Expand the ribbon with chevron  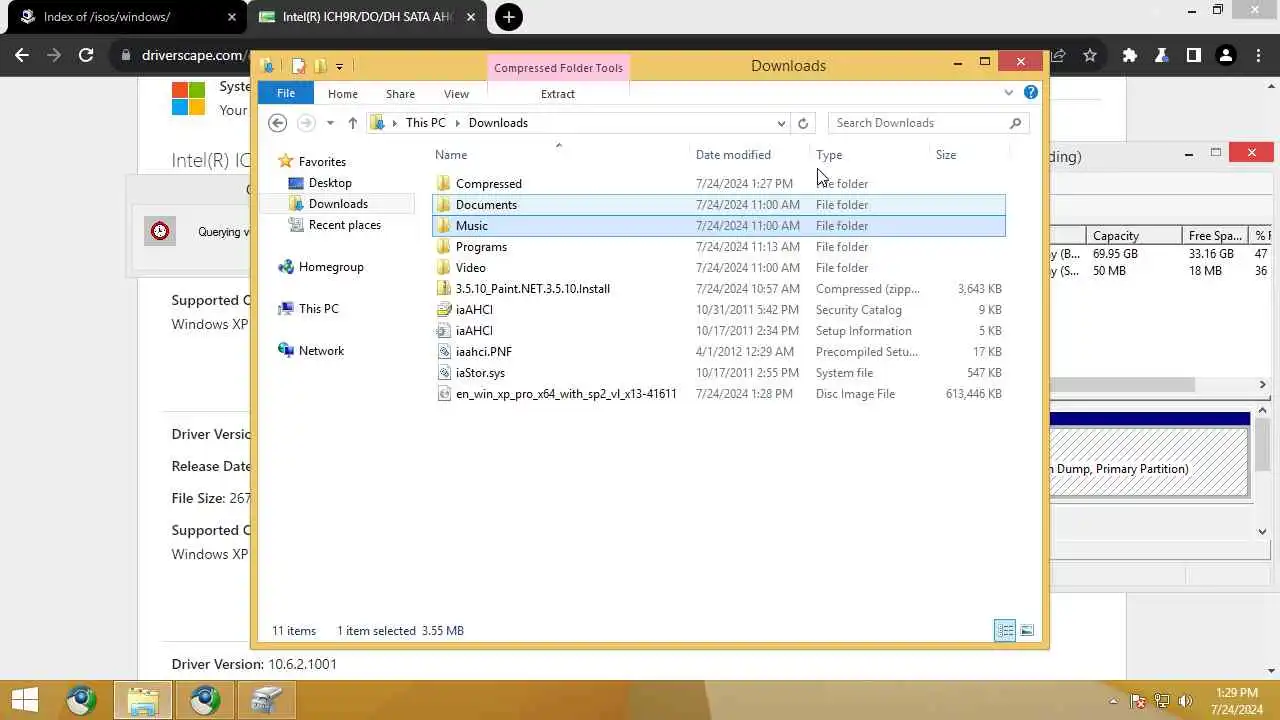click(x=1008, y=93)
